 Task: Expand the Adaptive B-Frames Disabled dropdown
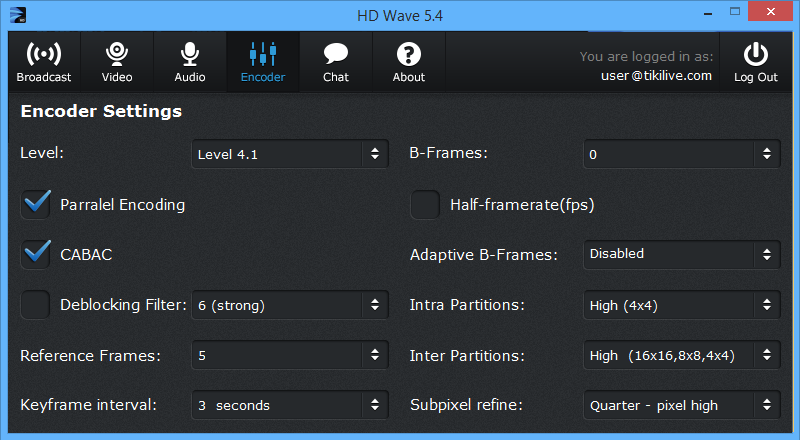point(682,255)
